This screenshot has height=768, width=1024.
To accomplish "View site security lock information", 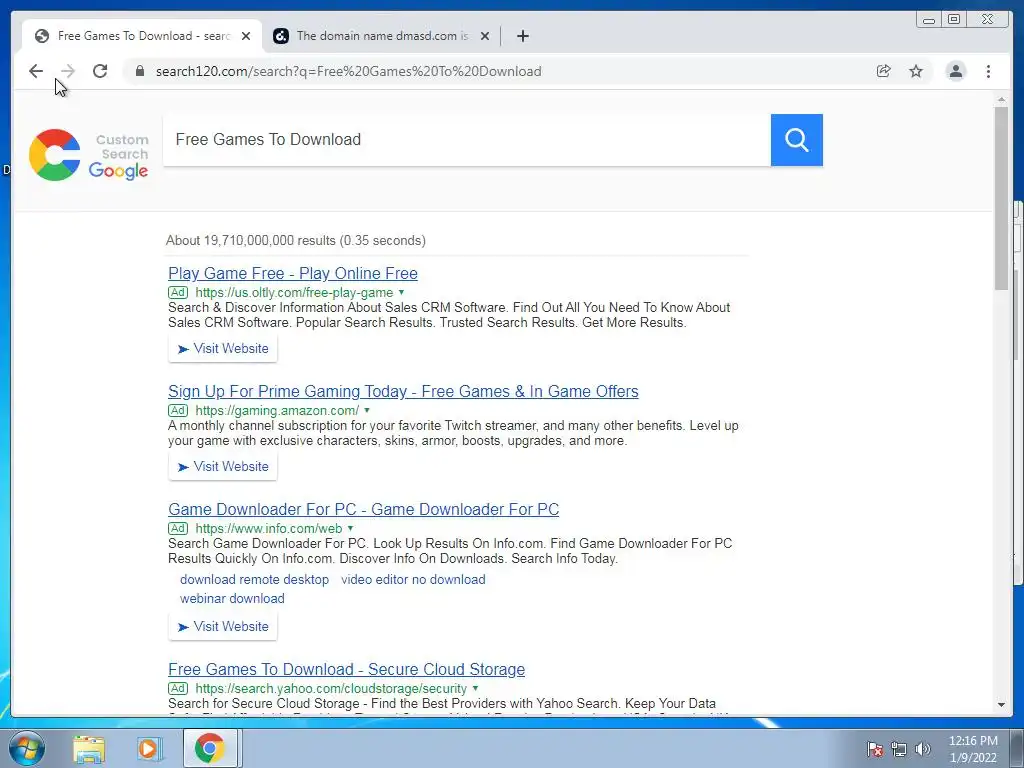I will coord(139,71).
